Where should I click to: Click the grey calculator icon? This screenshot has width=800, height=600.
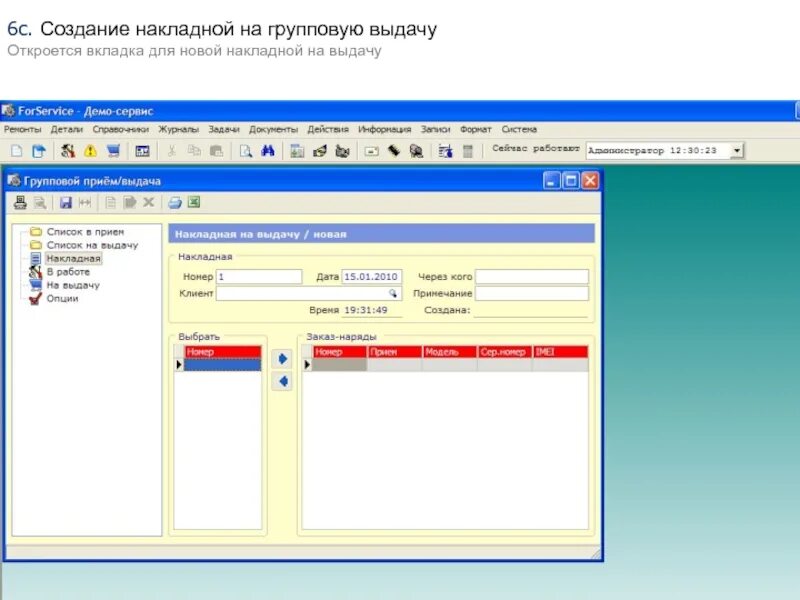tap(468, 151)
